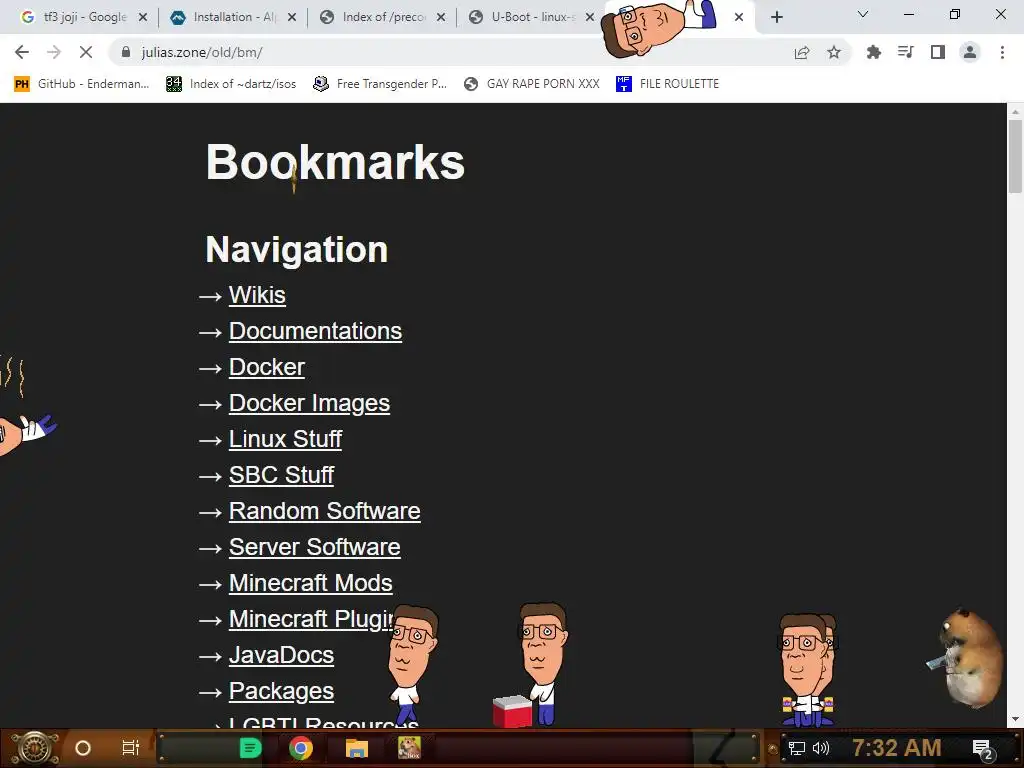Open the notification center icon
This screenshot has height=768, width=1024.
pyautogui.click(x=983, y=749)
